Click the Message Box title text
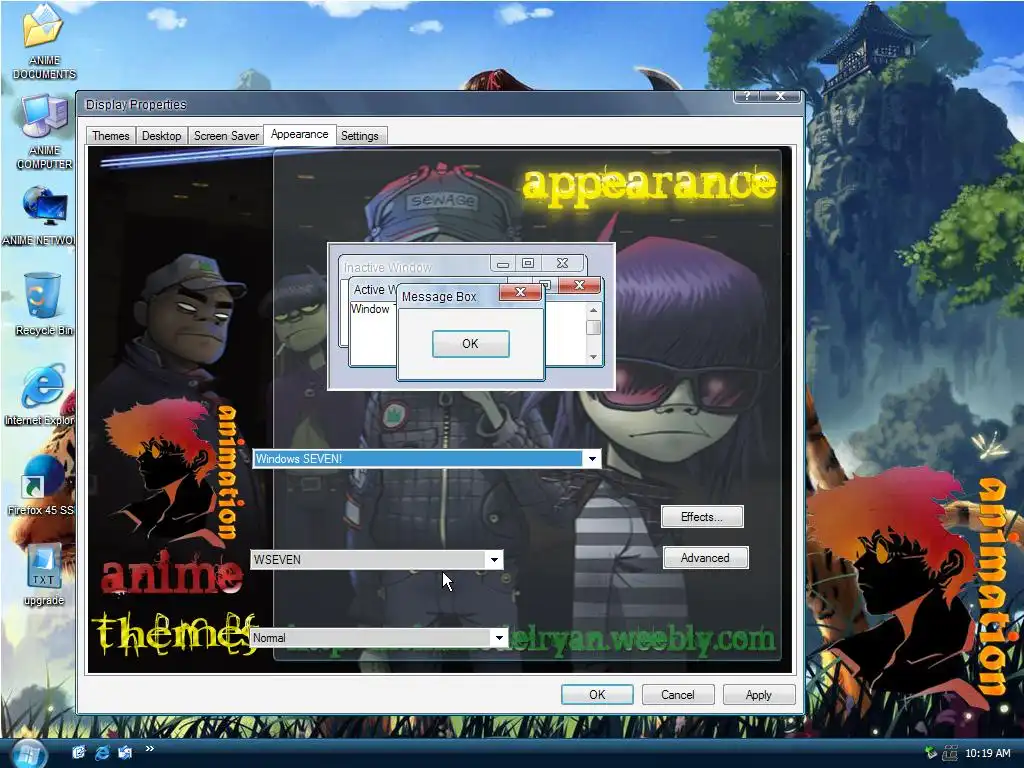This screenshot has height=768, width=1024. click(439, 296)
